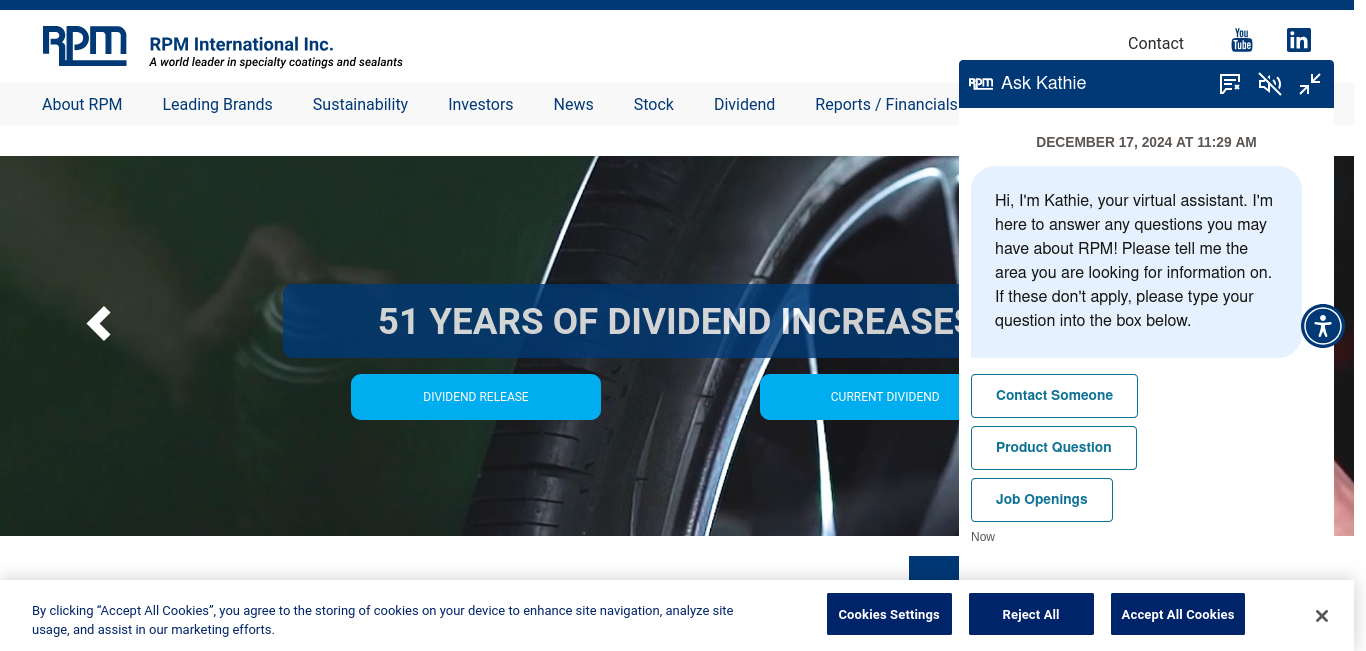Click Reject All cookies
1366x651 pixels.
pos(1031,614)
